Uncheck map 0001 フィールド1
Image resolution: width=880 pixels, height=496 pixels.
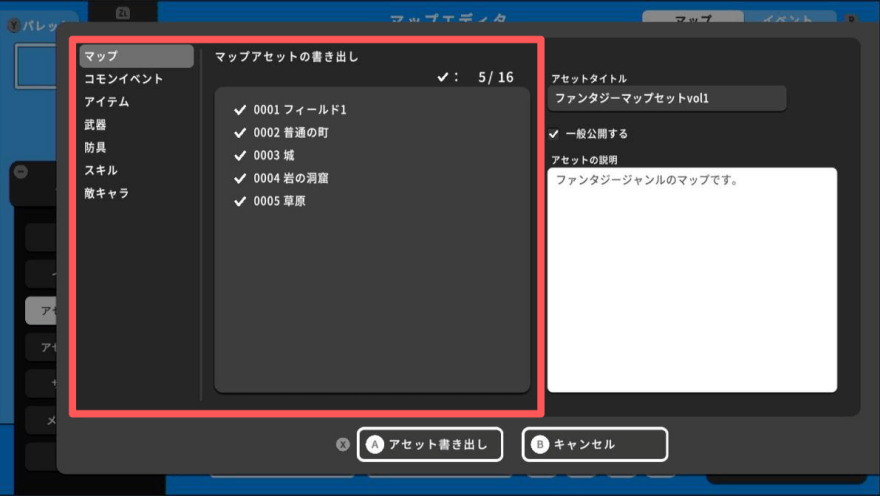point(240,110)
